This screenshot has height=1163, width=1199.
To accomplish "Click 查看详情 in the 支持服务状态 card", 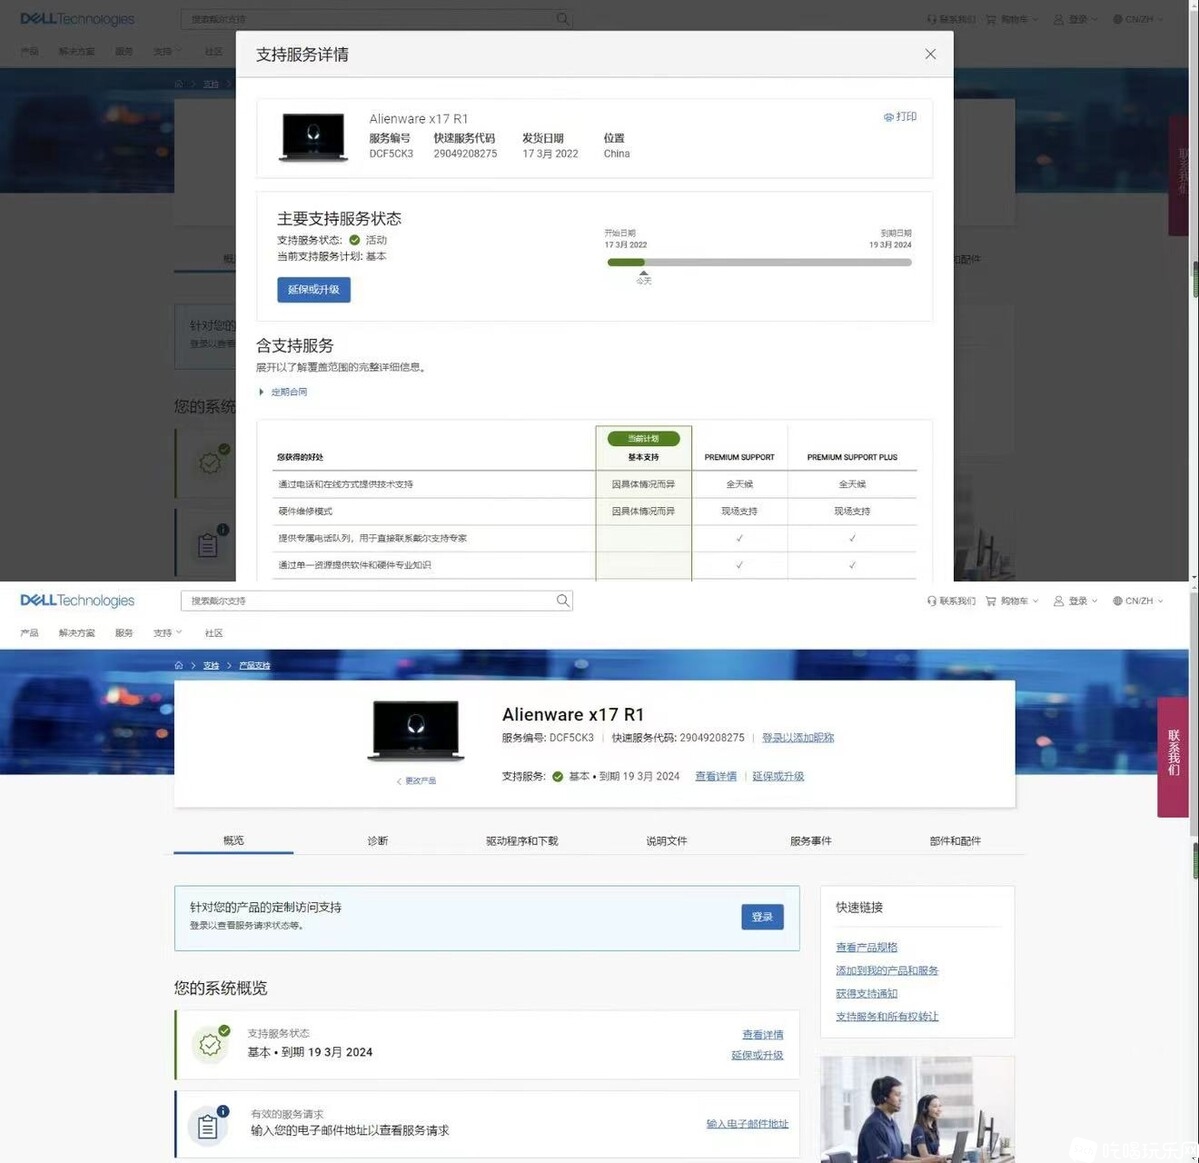I will tap(762, 1035).
